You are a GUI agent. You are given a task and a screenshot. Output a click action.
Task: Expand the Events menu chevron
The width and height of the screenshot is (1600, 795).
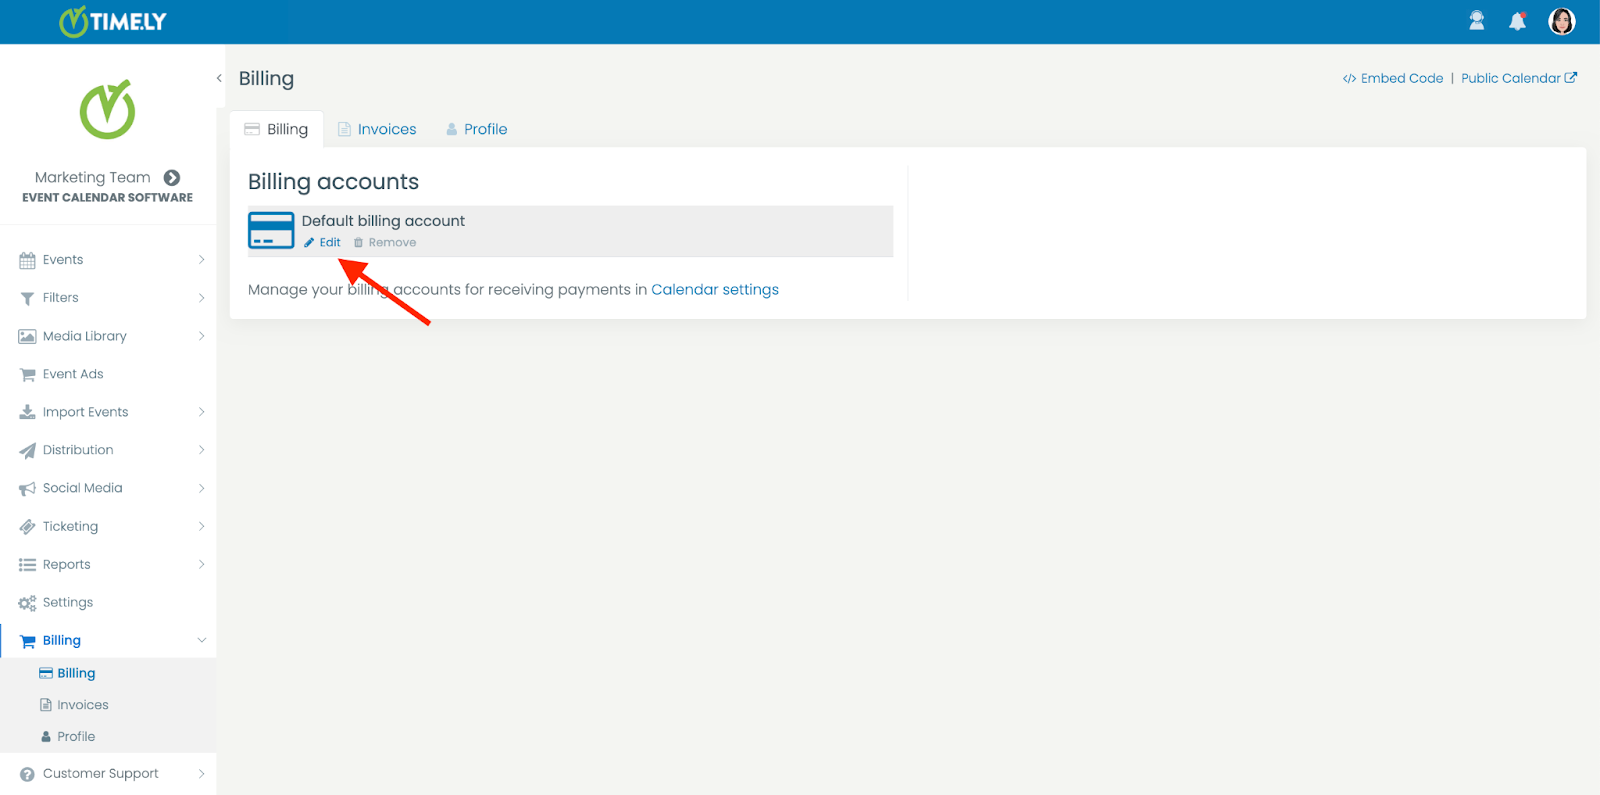[201, 259]
